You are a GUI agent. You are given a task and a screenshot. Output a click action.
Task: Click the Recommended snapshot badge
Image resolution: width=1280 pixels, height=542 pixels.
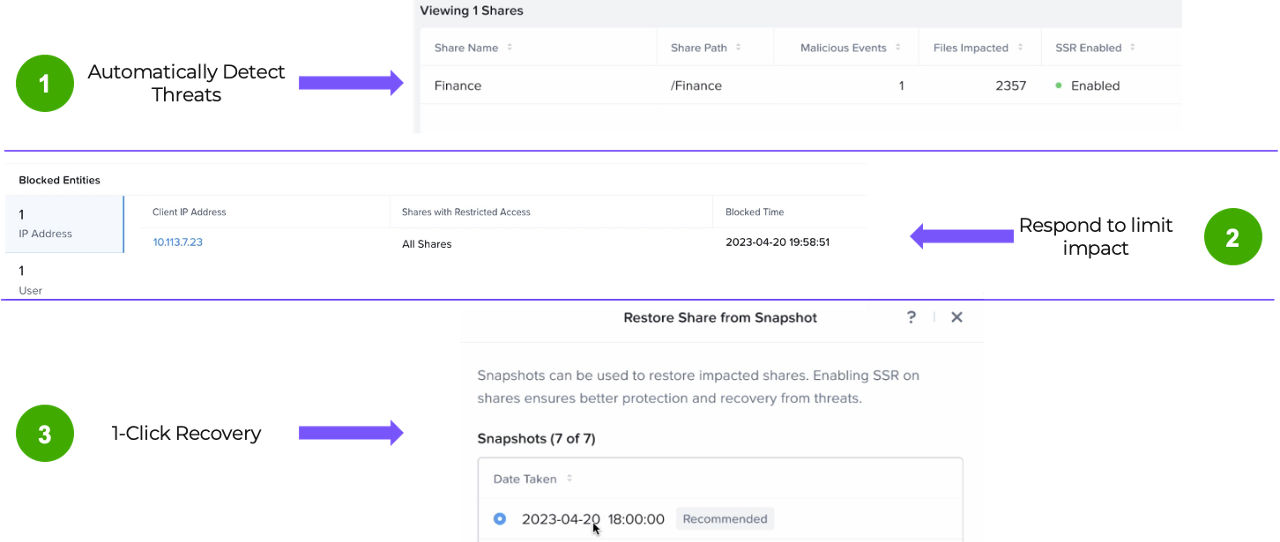coord(725,519)
